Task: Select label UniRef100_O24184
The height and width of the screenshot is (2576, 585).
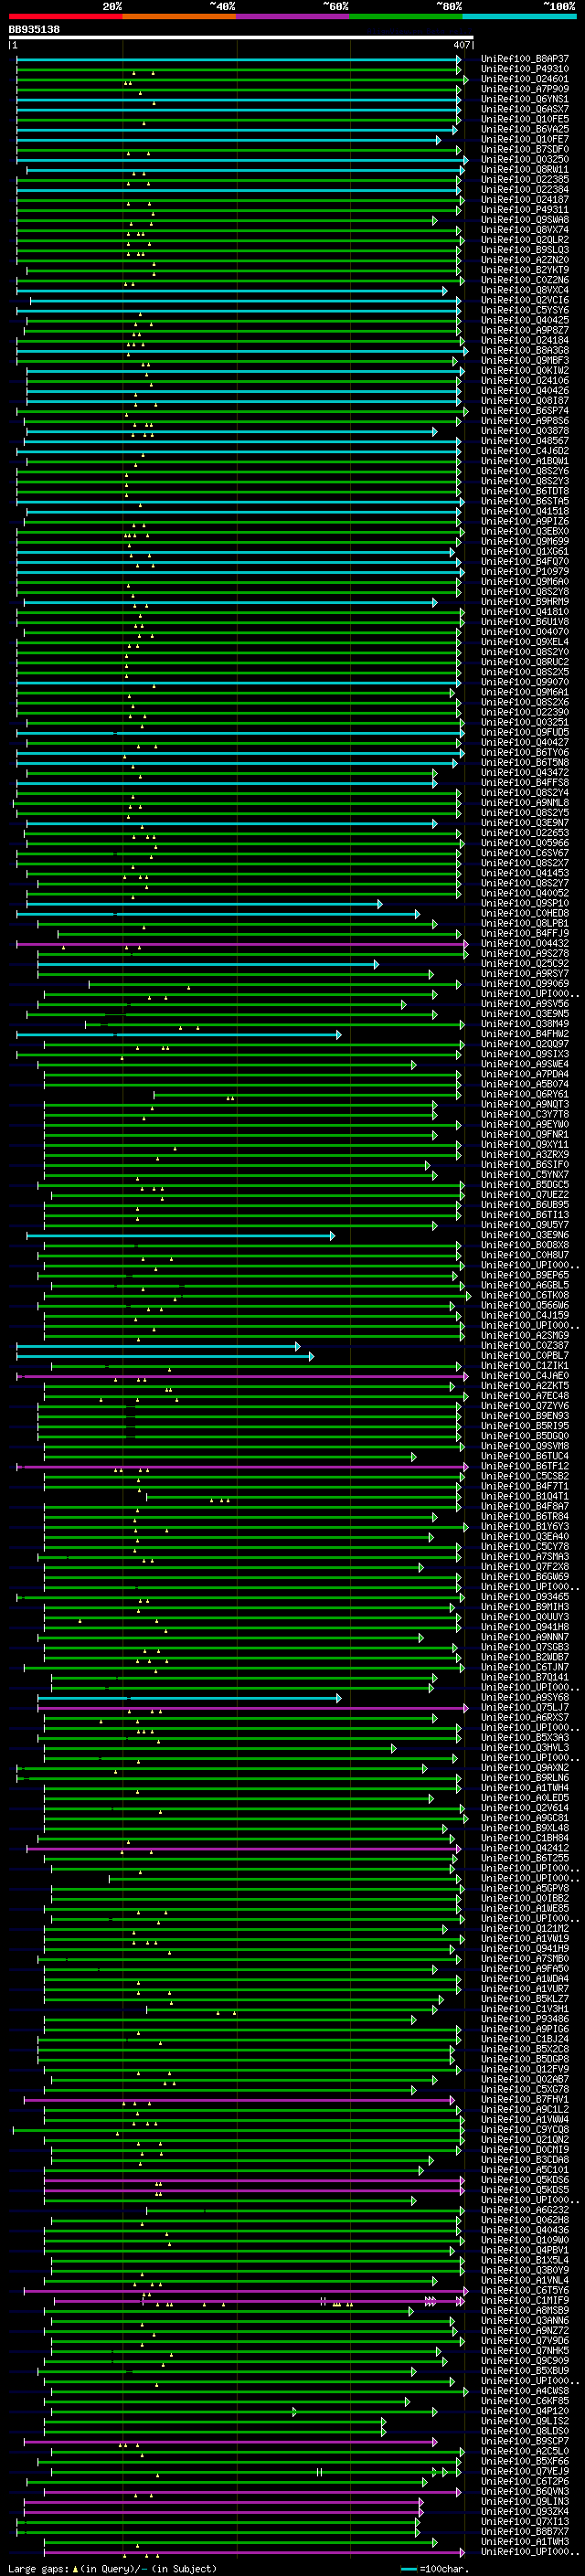Action: coord(525,340)
